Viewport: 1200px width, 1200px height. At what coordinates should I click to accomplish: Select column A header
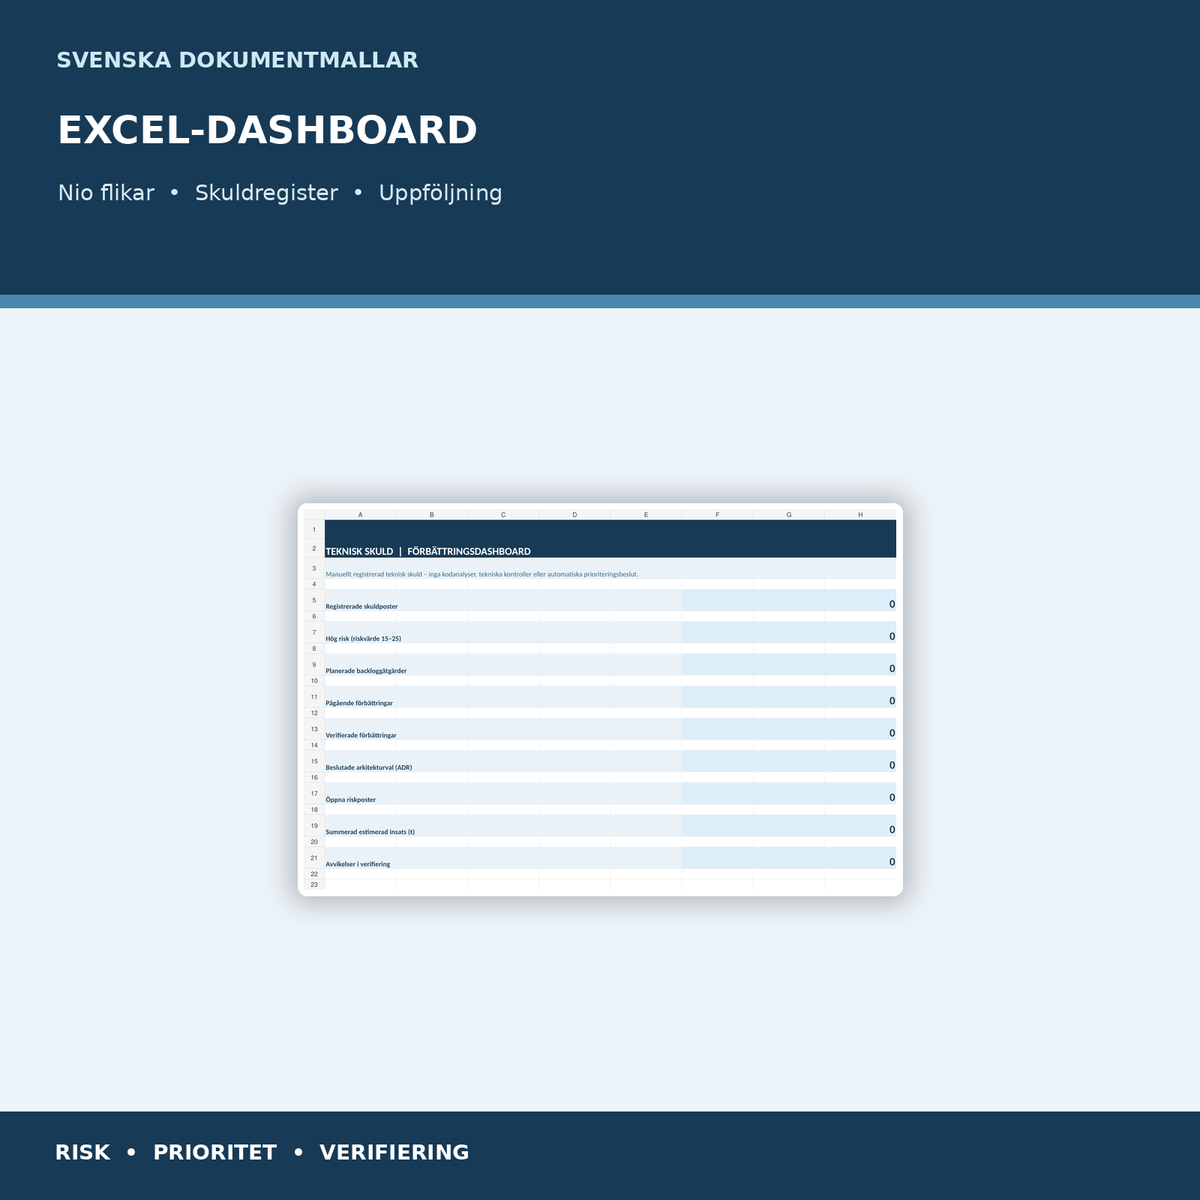click(360, 514)
